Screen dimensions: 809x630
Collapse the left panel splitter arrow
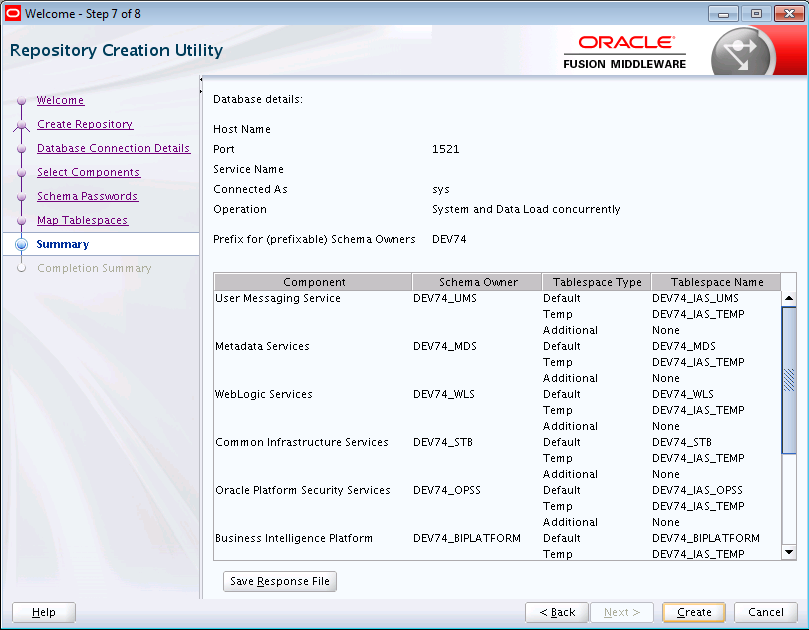tap(201, 79)
